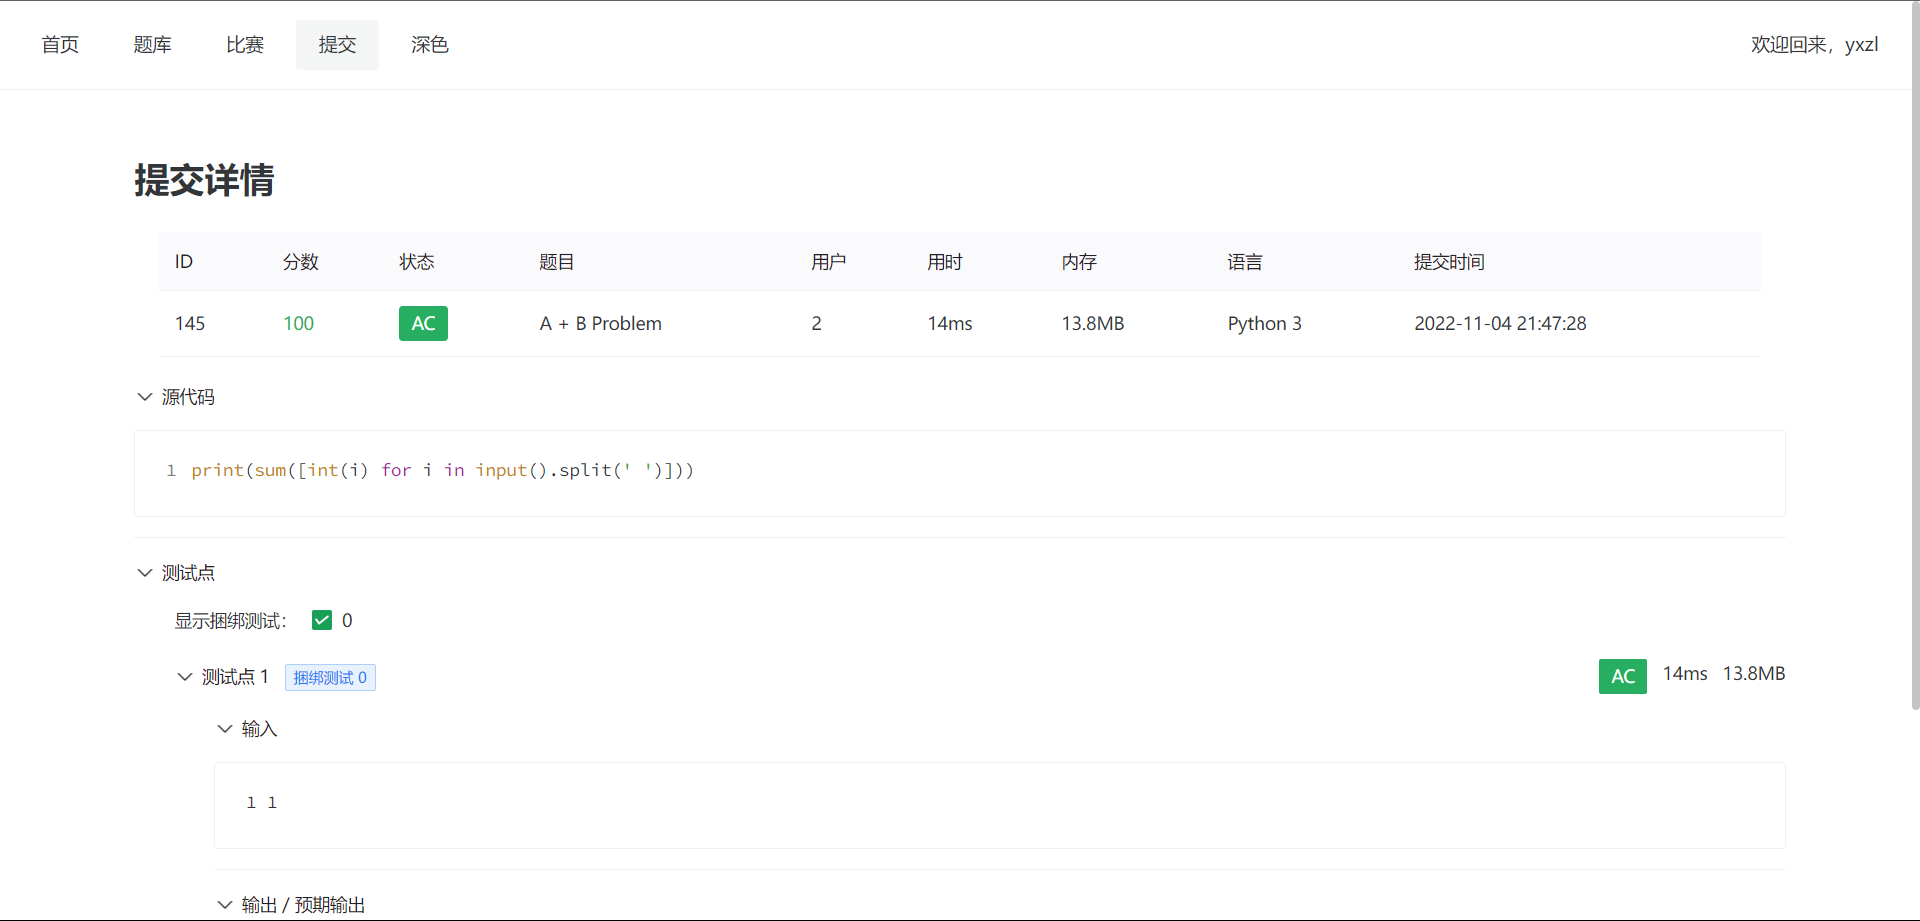This screenshot has width=1920, height=921.
Task: Collapse the 测试点 section chevron
Action: coord(145,573)
